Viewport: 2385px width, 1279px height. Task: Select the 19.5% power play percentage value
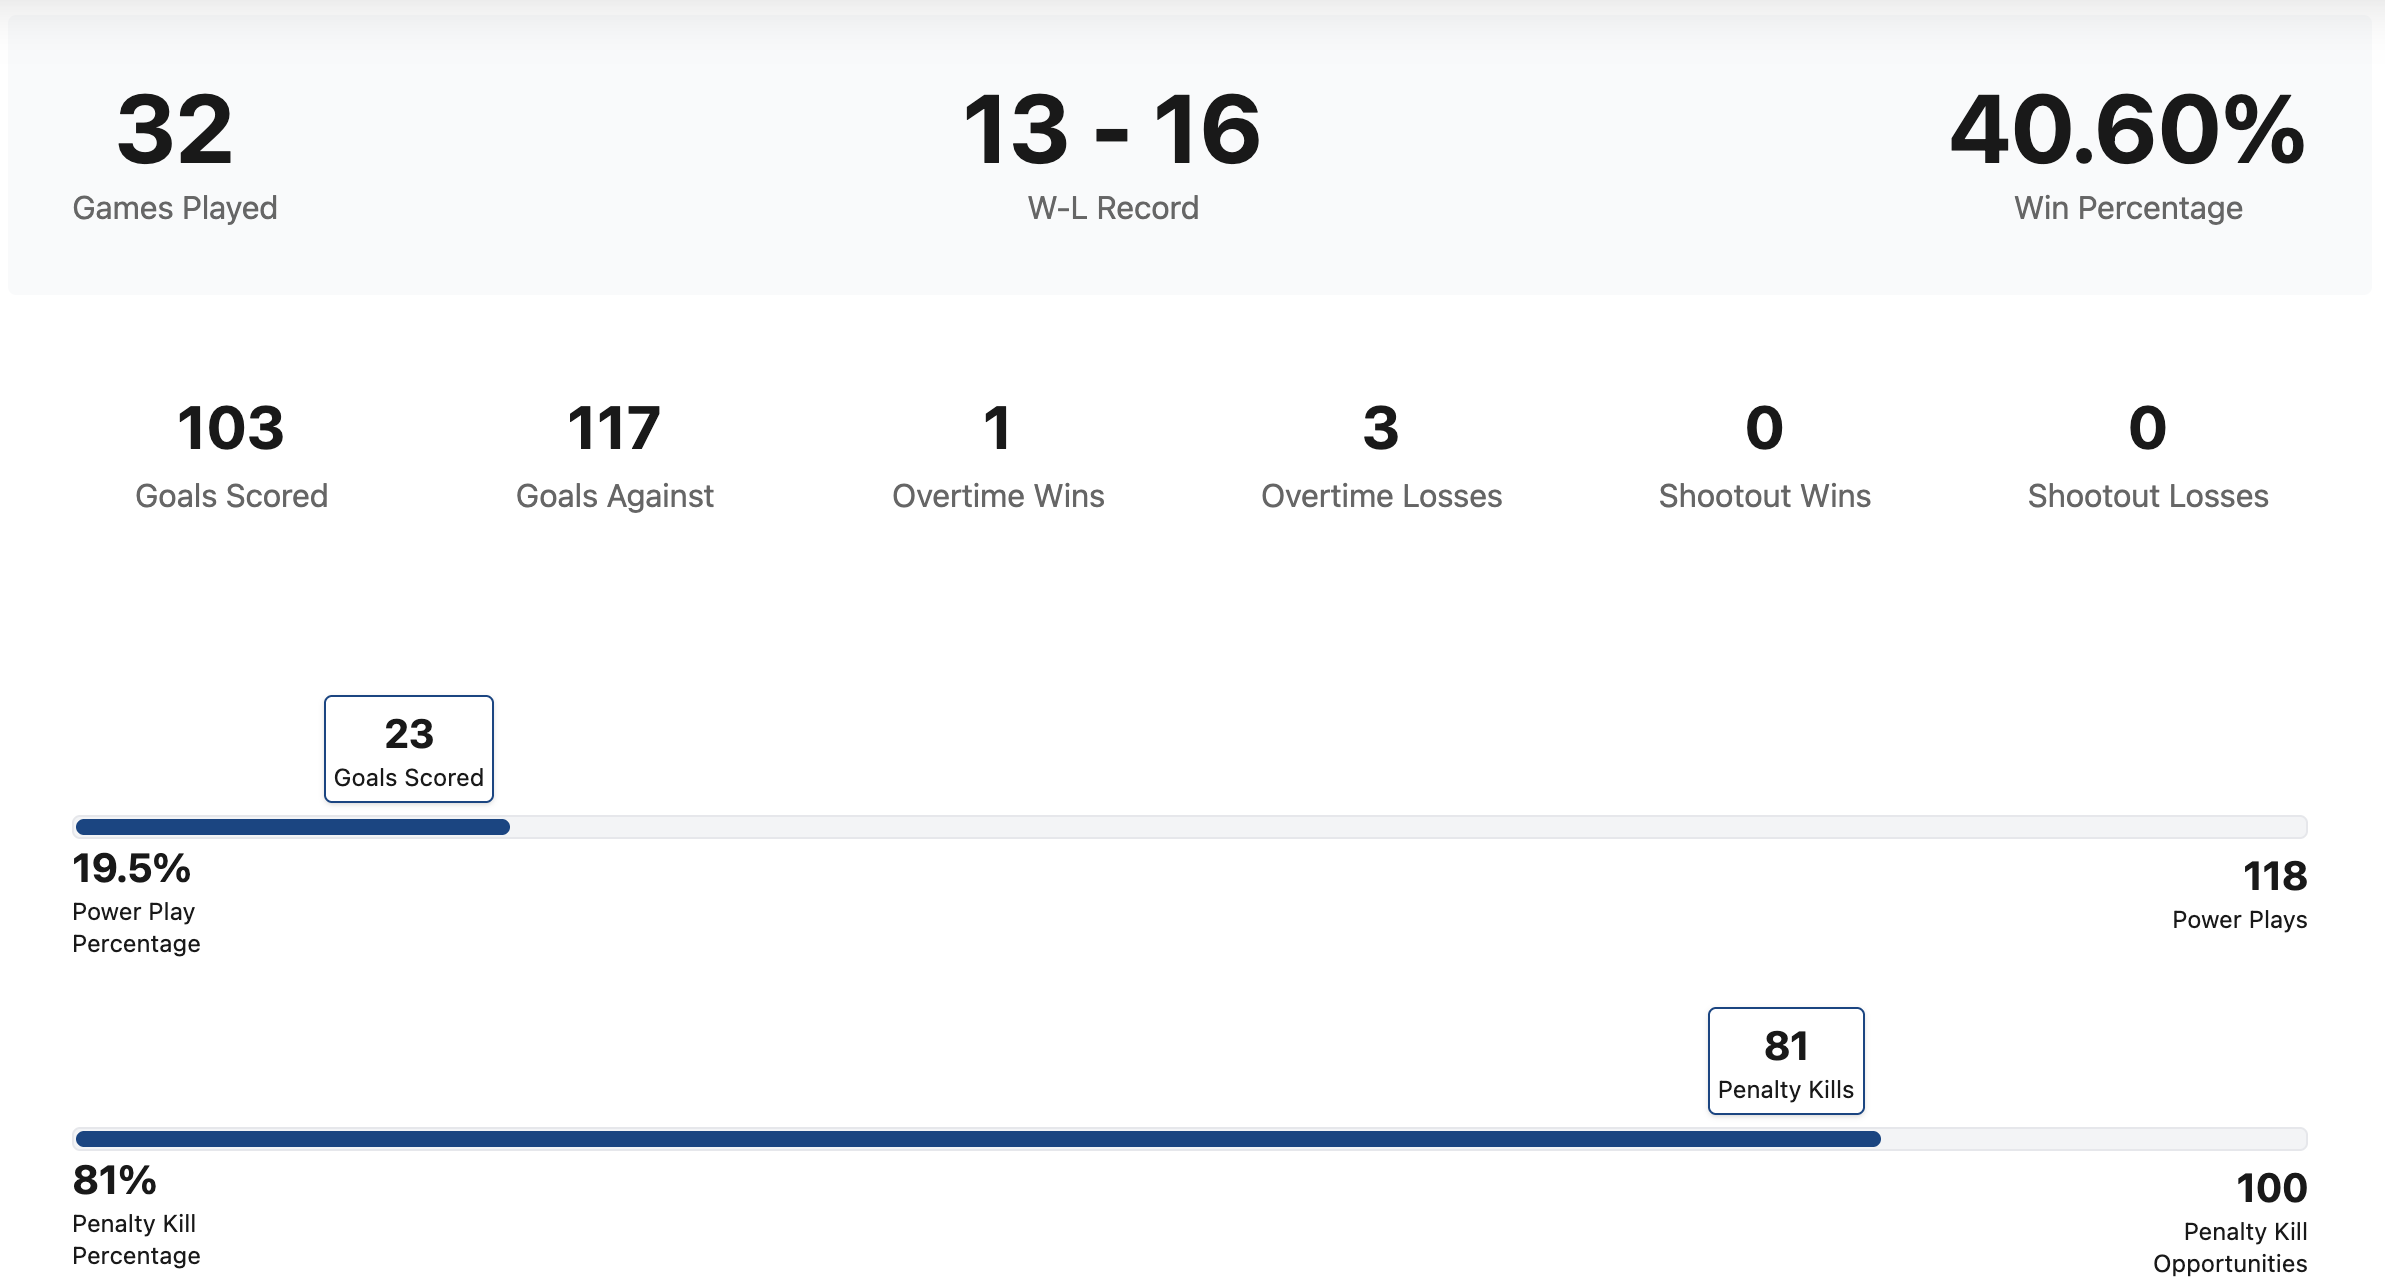131,868
